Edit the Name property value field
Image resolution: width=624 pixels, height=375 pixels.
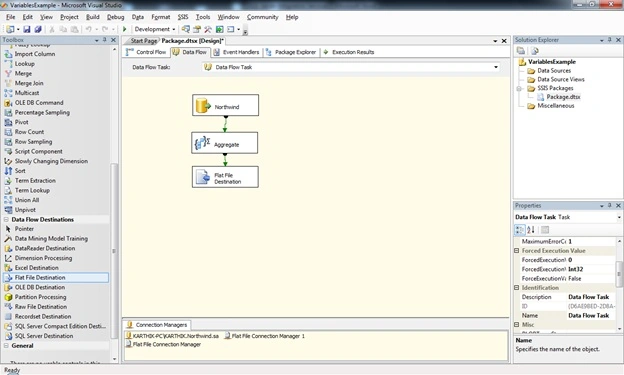click(x=591, y=315)
